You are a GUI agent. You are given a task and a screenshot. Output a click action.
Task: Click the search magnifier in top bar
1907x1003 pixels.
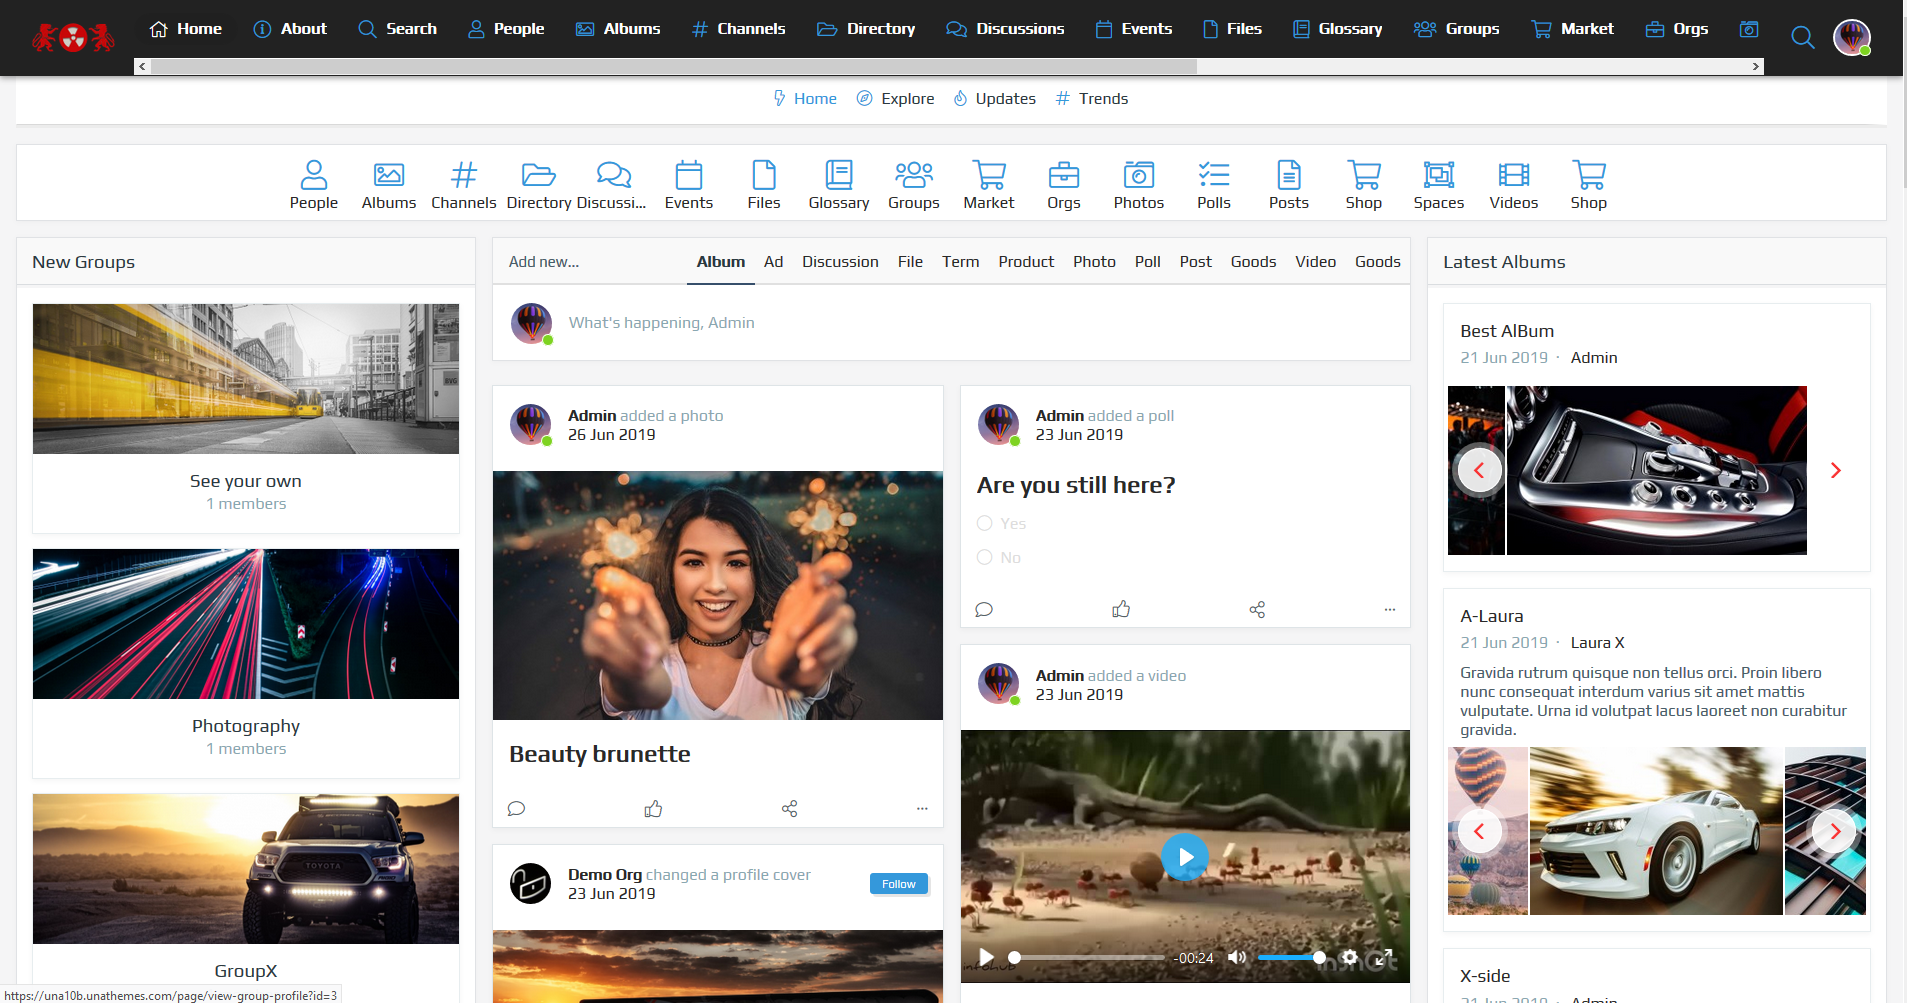(1802, 38)
